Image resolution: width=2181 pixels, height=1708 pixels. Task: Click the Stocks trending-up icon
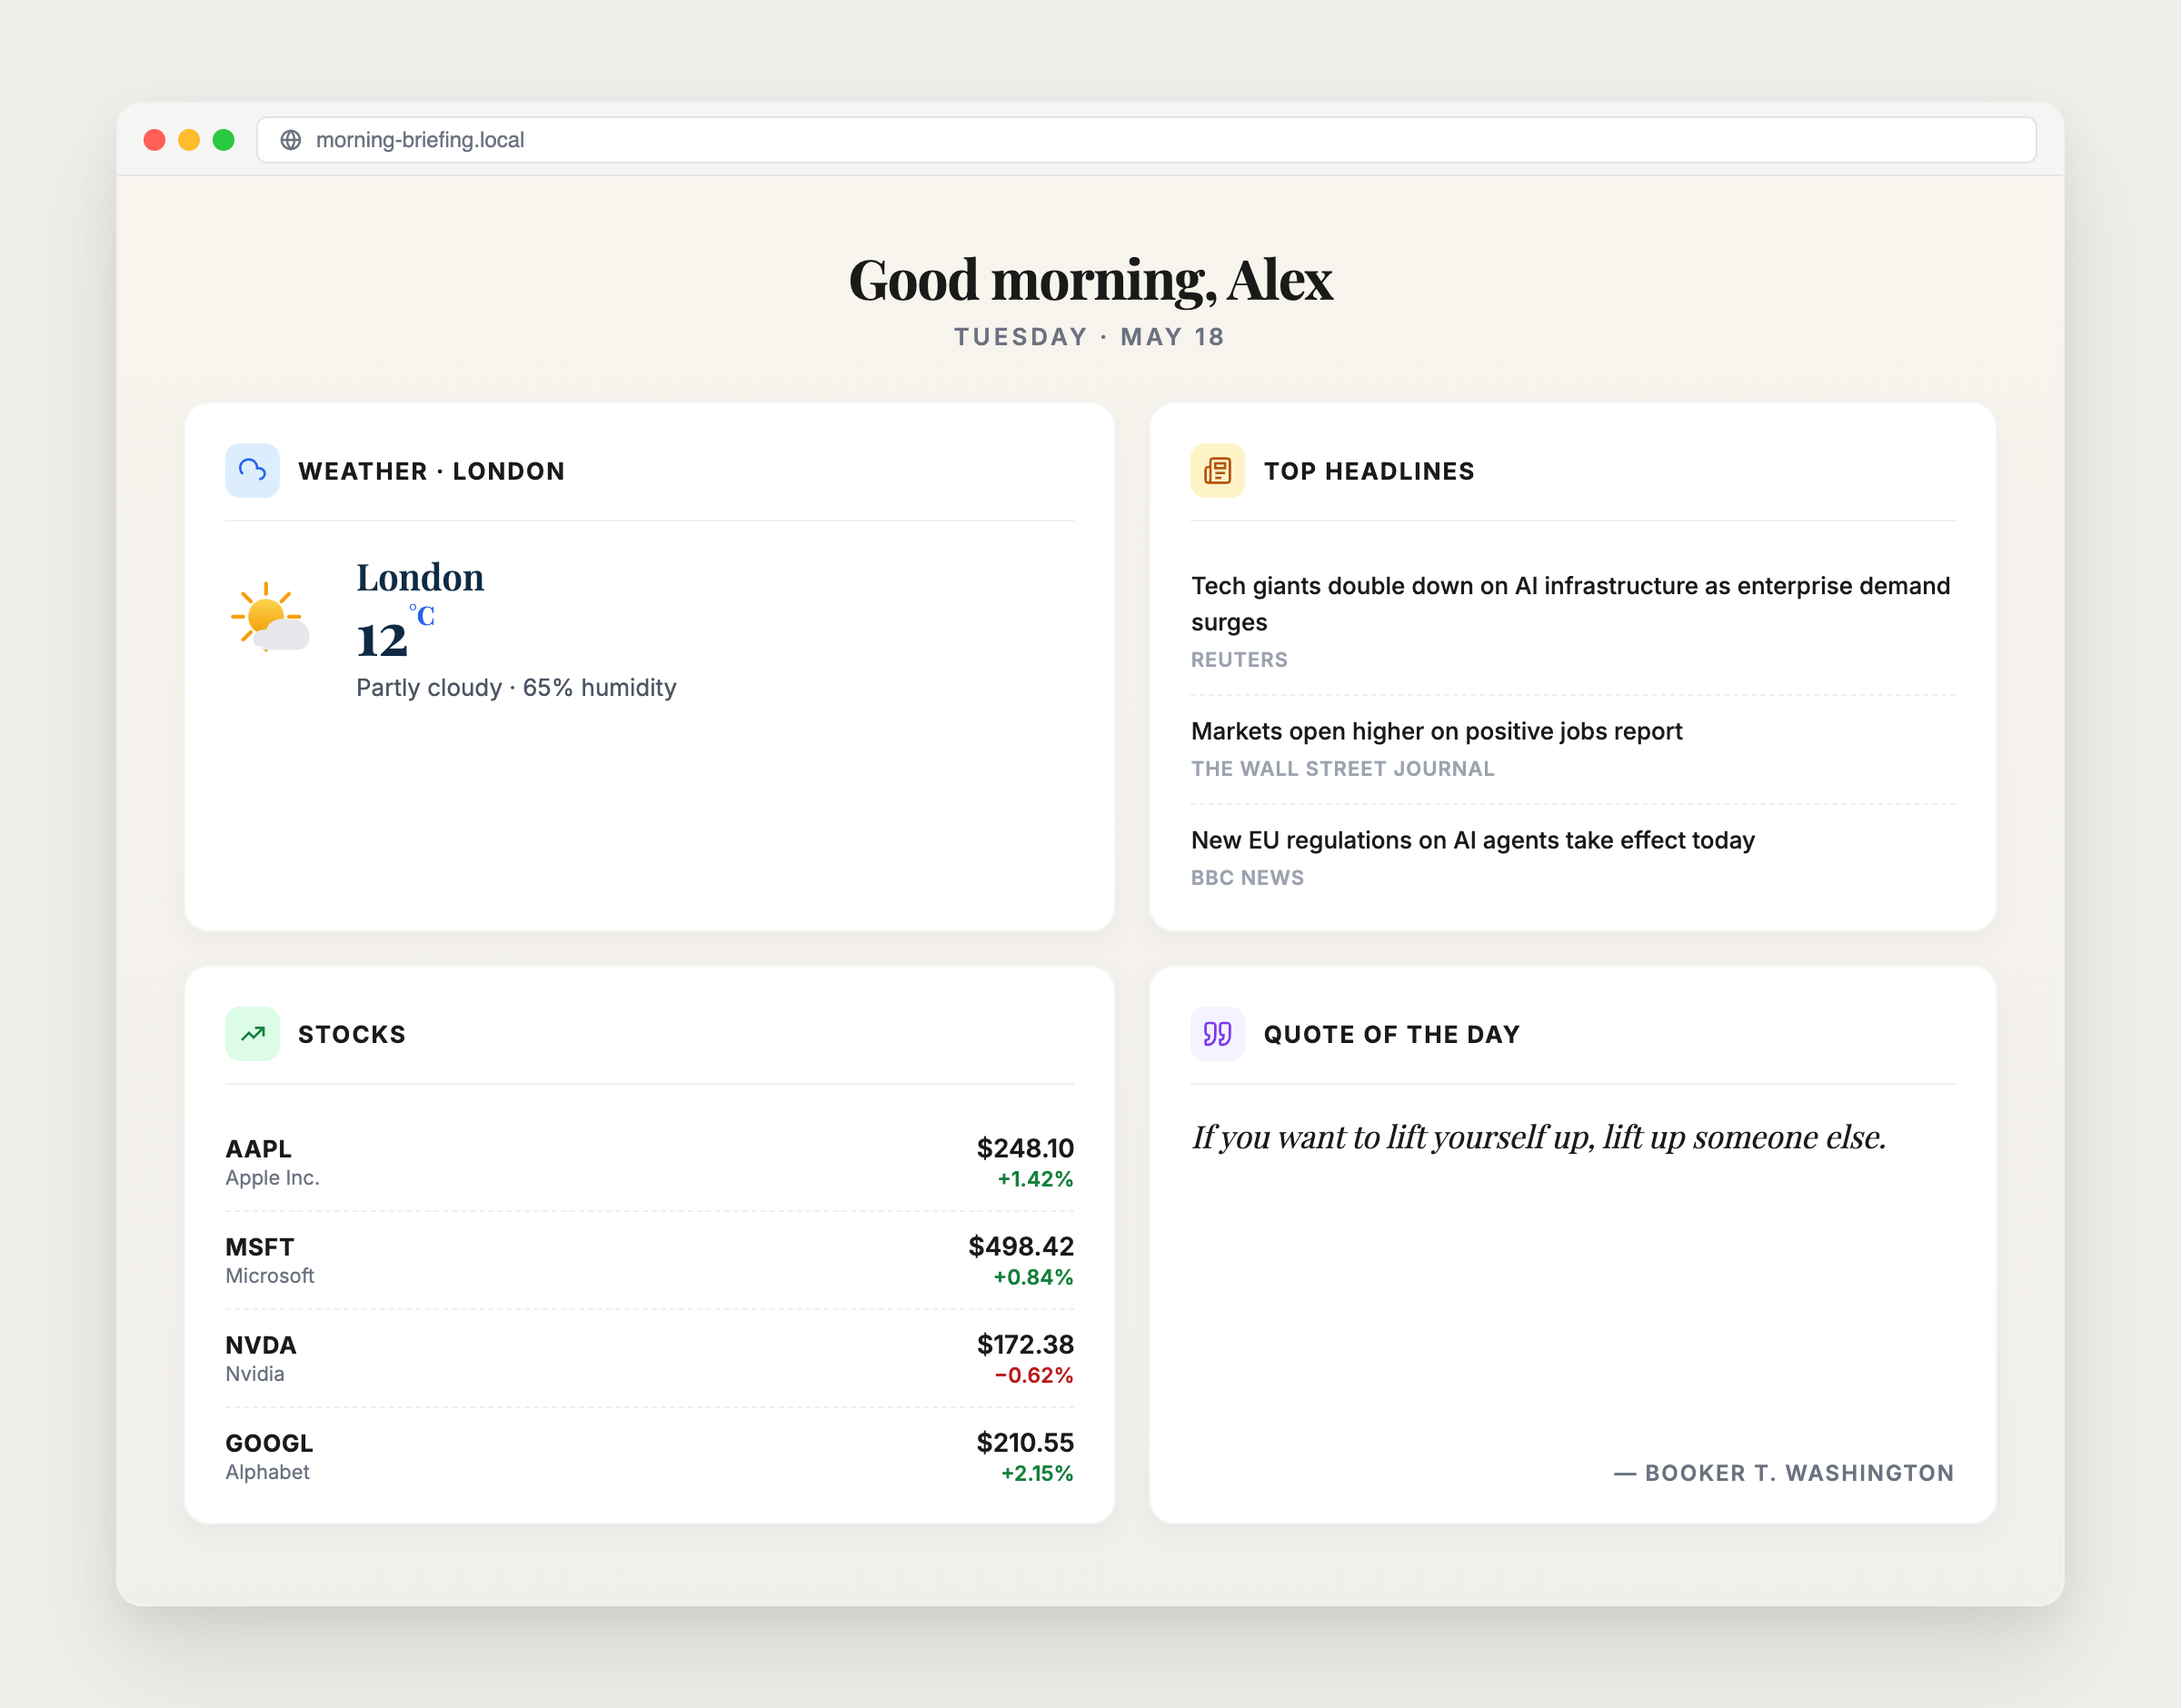click(252, 1033)
